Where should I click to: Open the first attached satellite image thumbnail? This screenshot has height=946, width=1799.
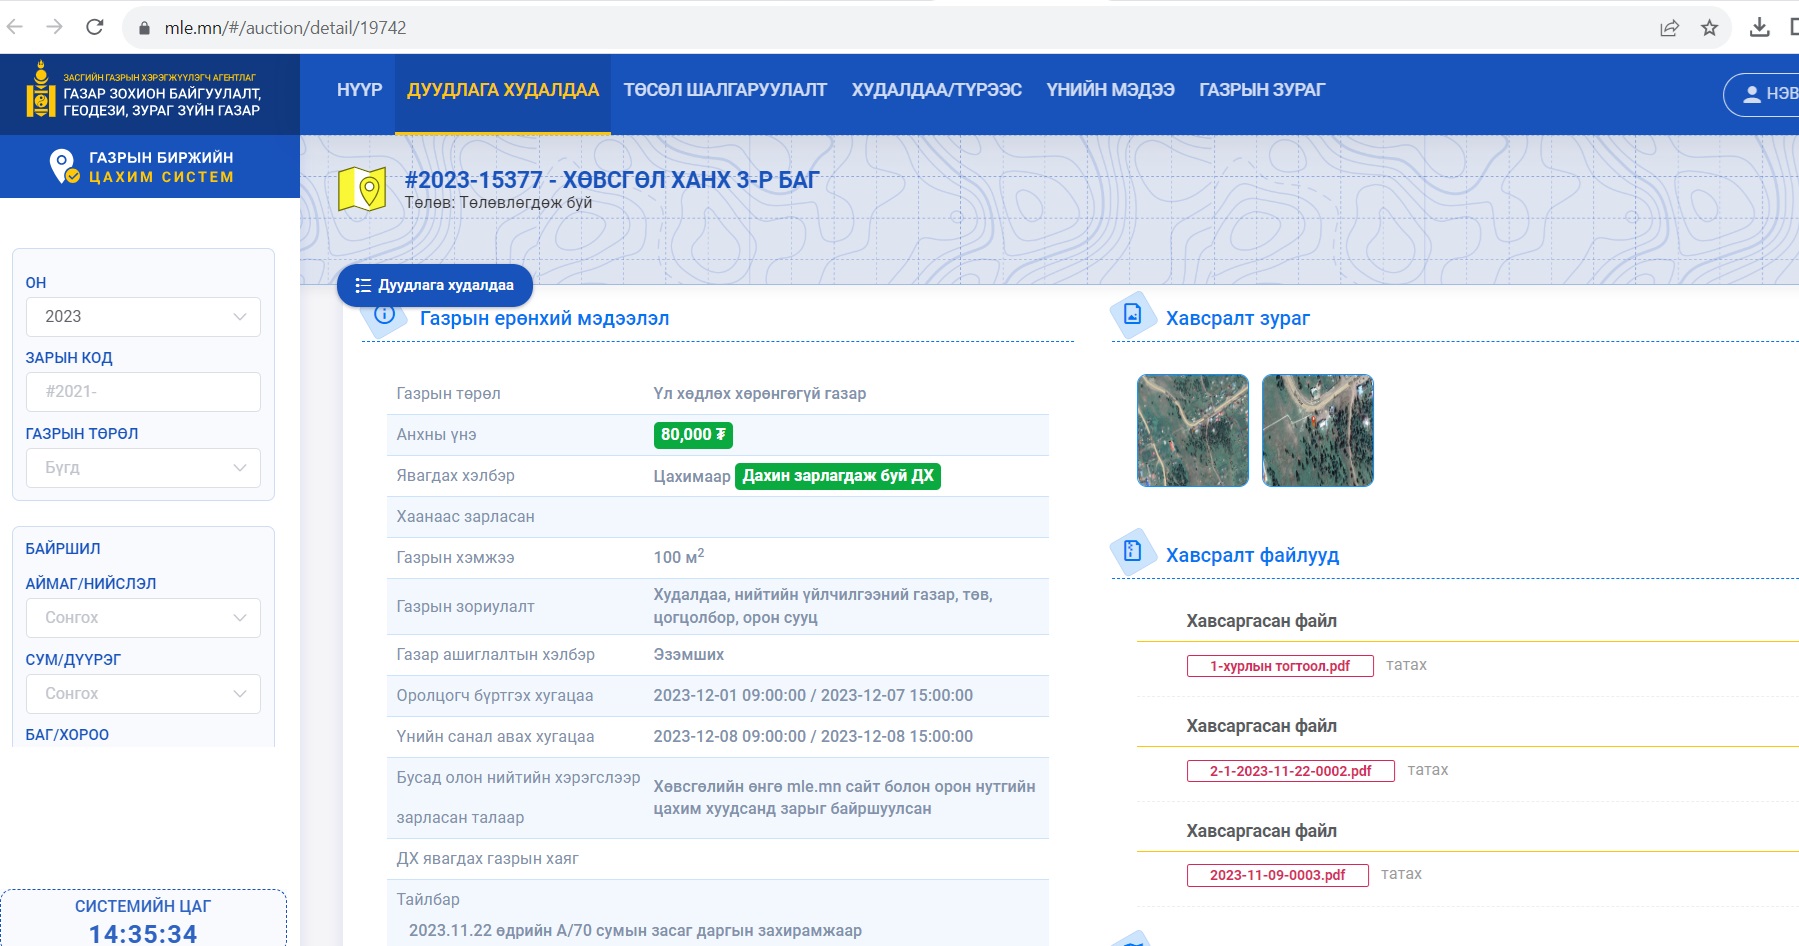click(x=1193, y=430)
